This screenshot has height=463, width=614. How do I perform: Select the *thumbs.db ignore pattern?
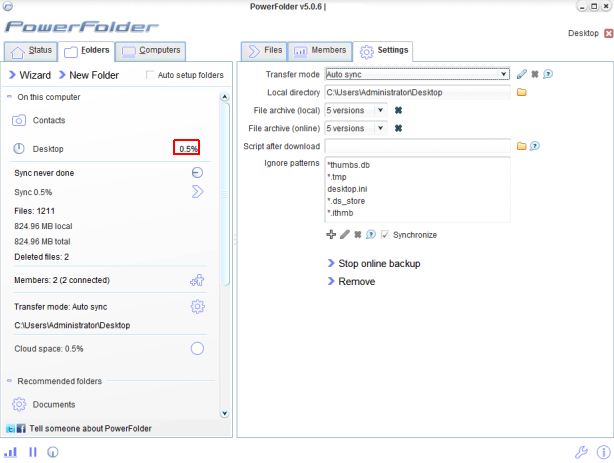pos(349,165)
